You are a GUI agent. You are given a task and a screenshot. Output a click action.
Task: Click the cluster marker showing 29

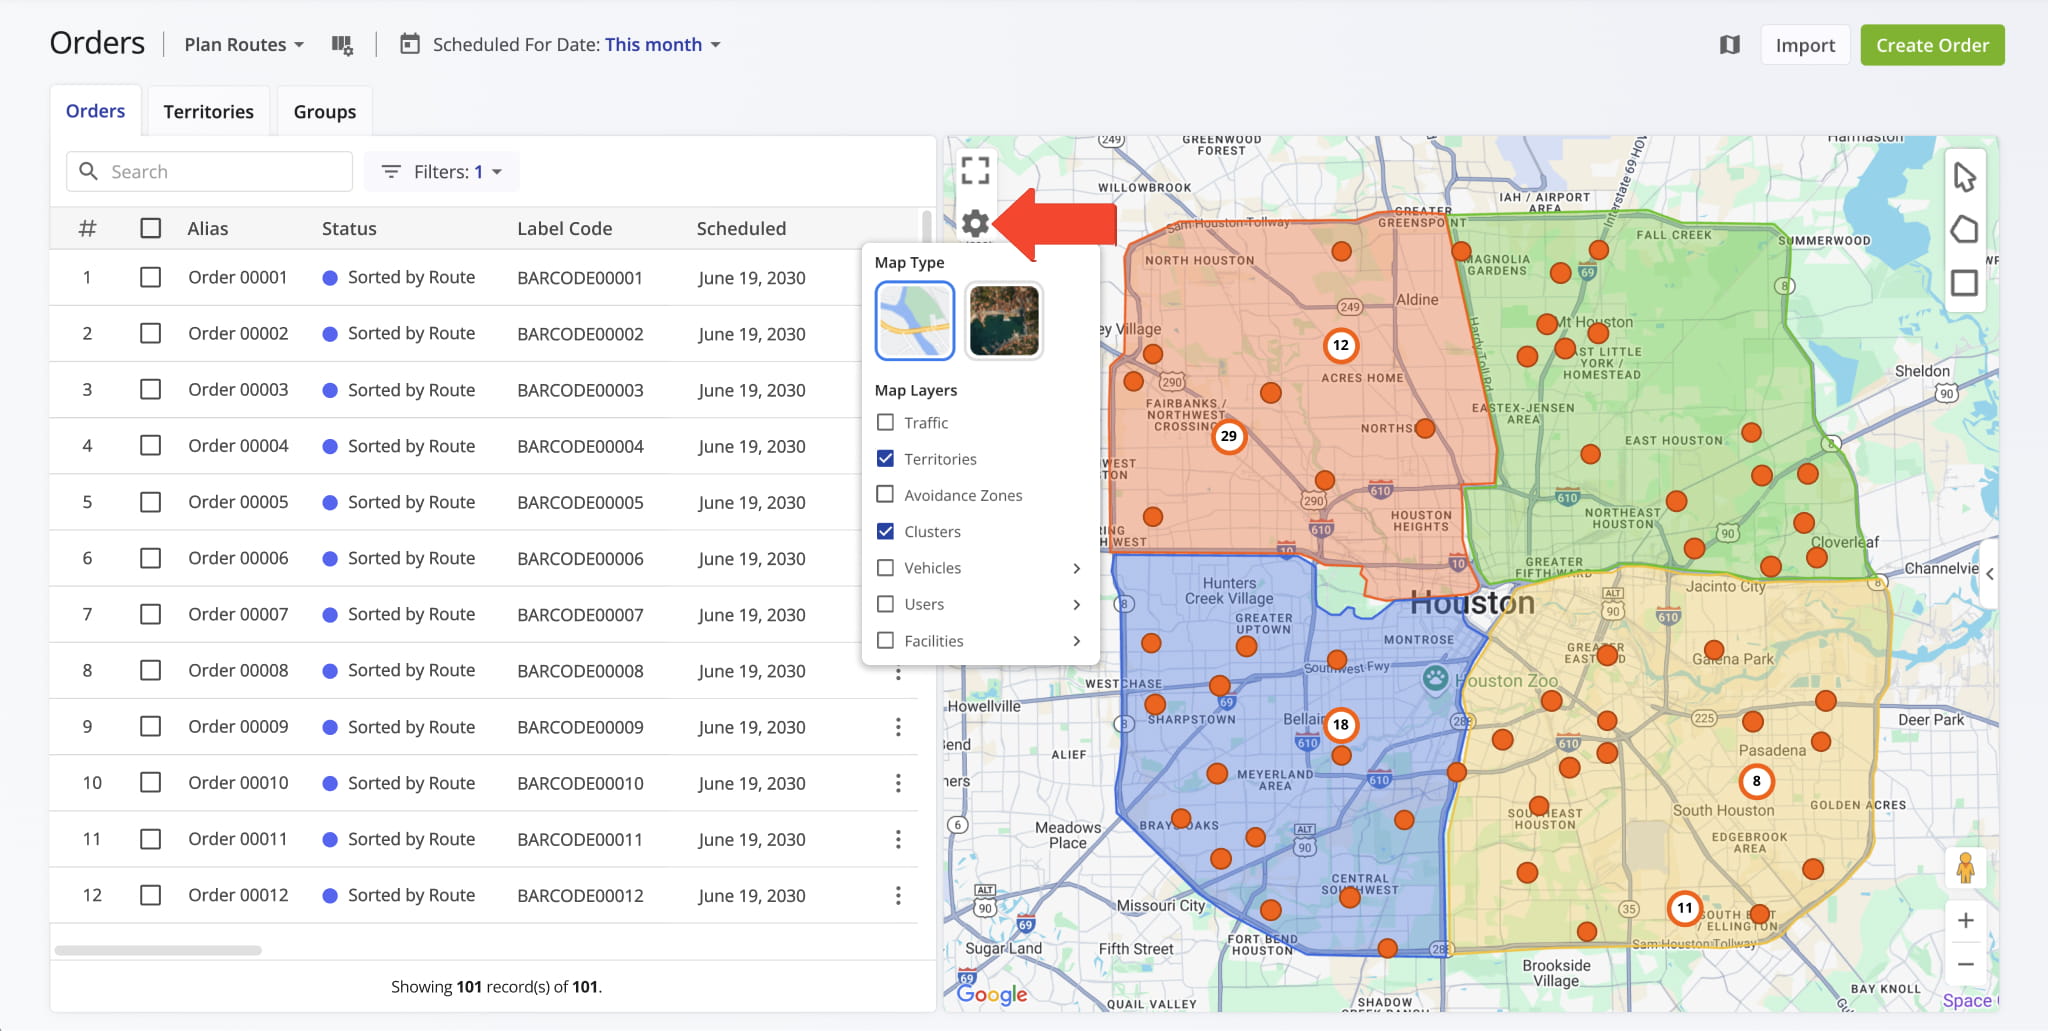tap(1229, 436)
